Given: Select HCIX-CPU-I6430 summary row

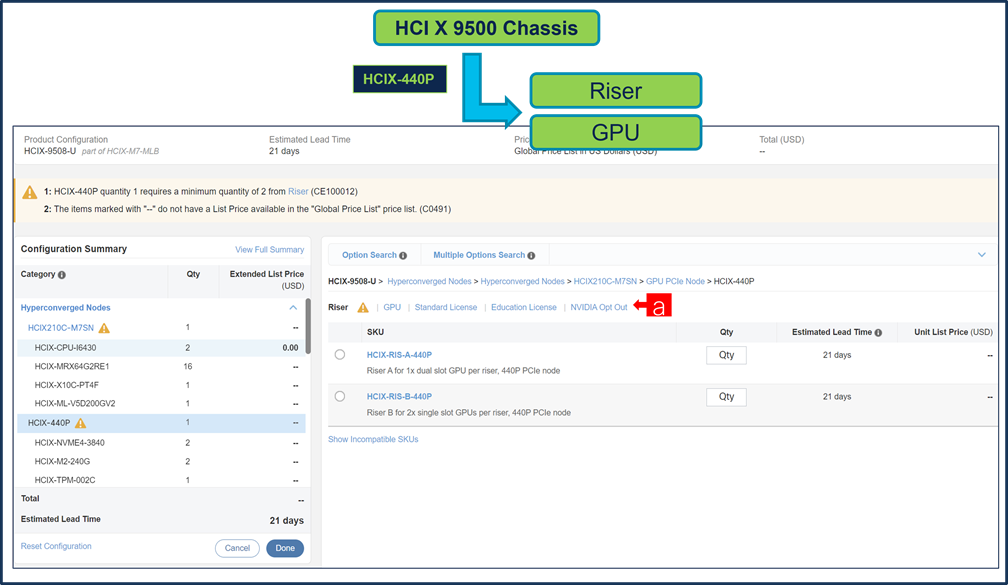Looking at the screenshot, I should [161, 348].
